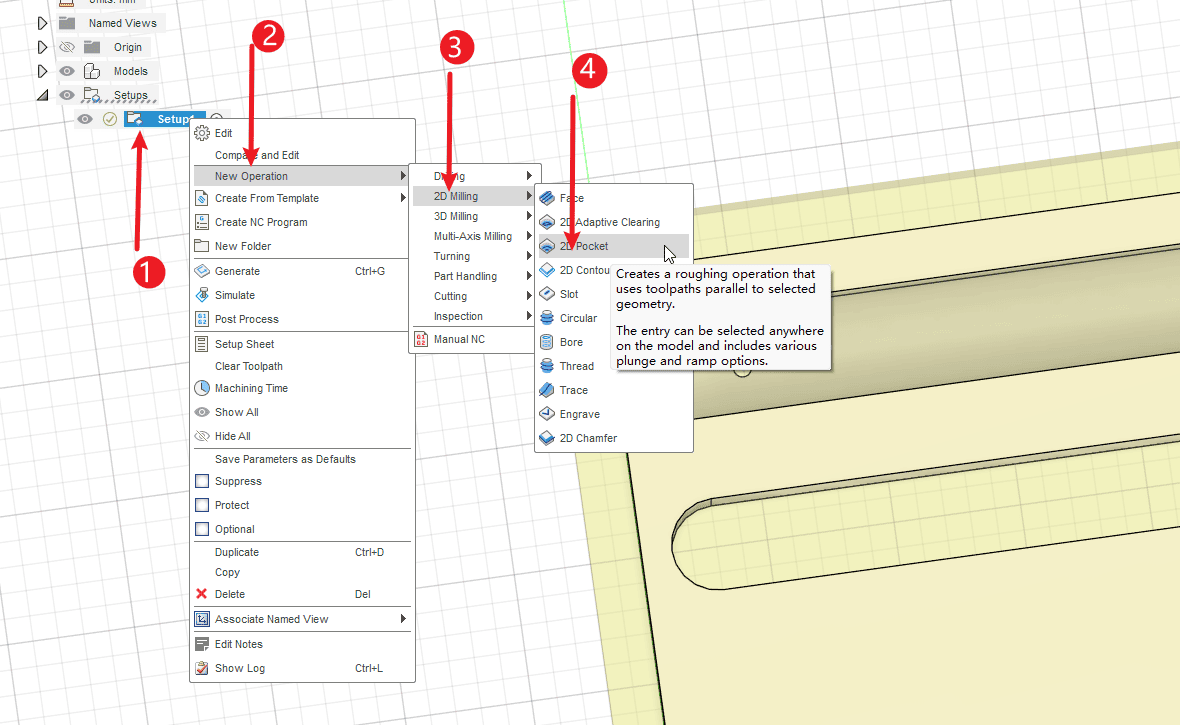Select the 2D Adaptive Clearing icon
Viewport: 1180px width, 725px height.
547,222
